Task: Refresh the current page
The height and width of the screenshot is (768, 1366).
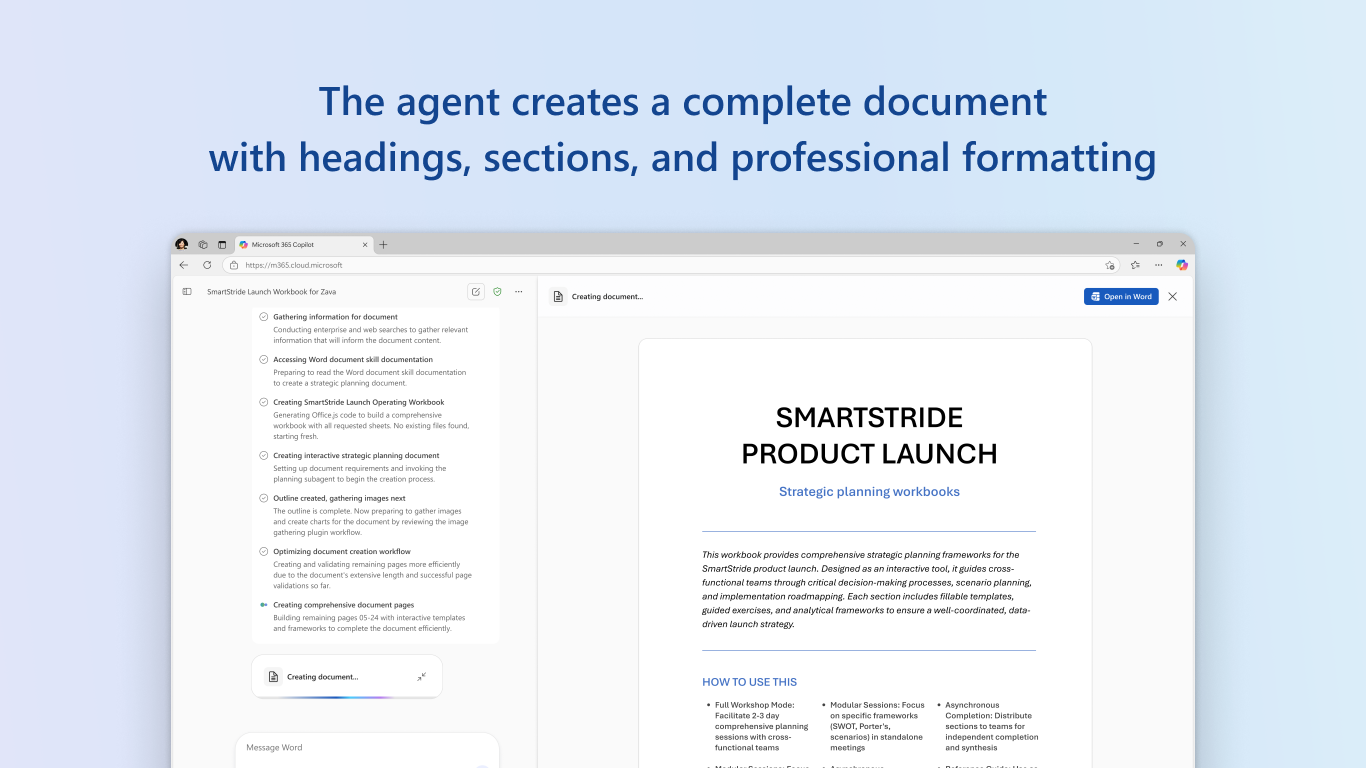Action: point(207,265)
